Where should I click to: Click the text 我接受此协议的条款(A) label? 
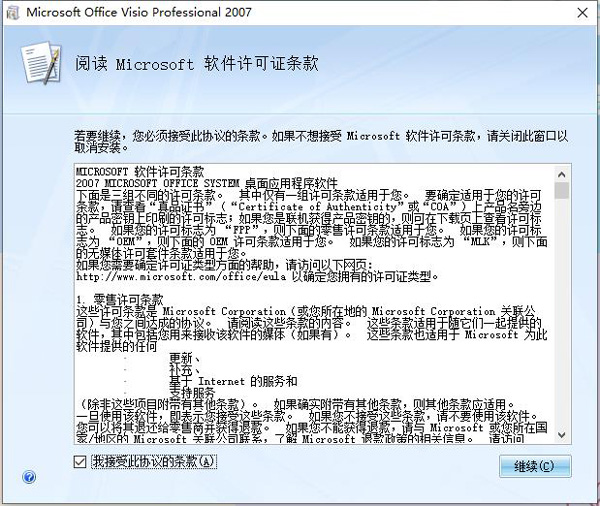click(154, 462)
